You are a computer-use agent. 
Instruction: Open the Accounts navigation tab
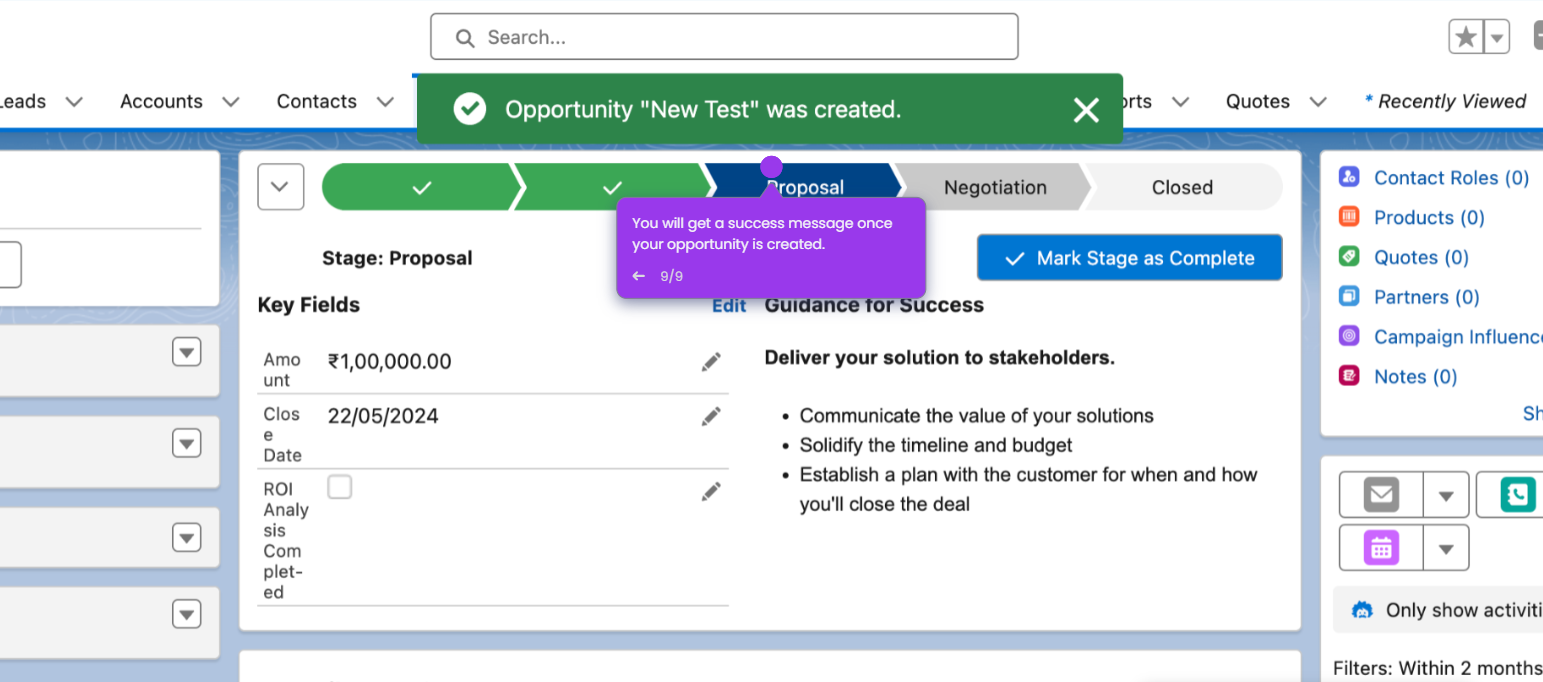tap(161, 101)
